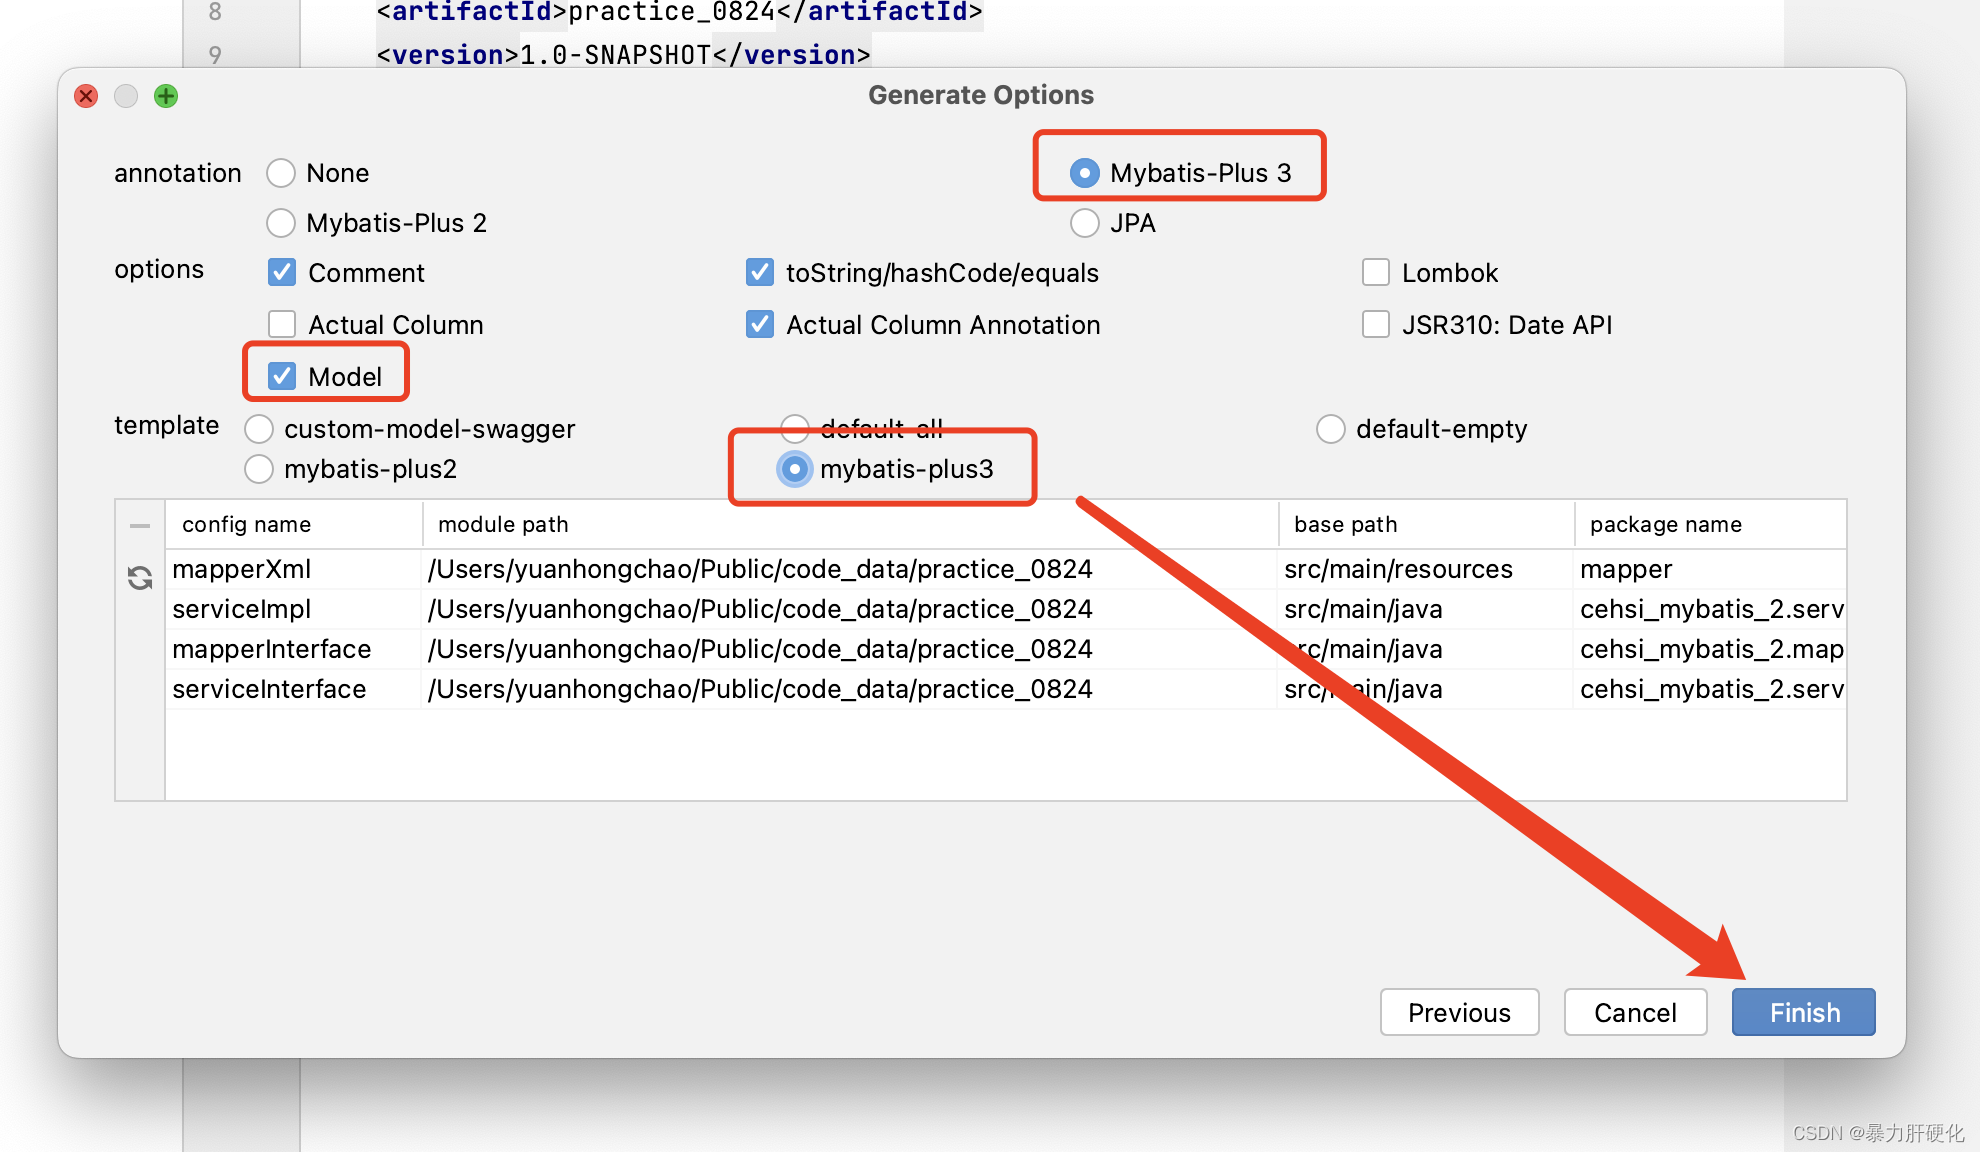The width and height of the screenshot is (1980, 1152).
Task: Select Mybatis-Plus 2 annotation radio
Action: [281, 223]
